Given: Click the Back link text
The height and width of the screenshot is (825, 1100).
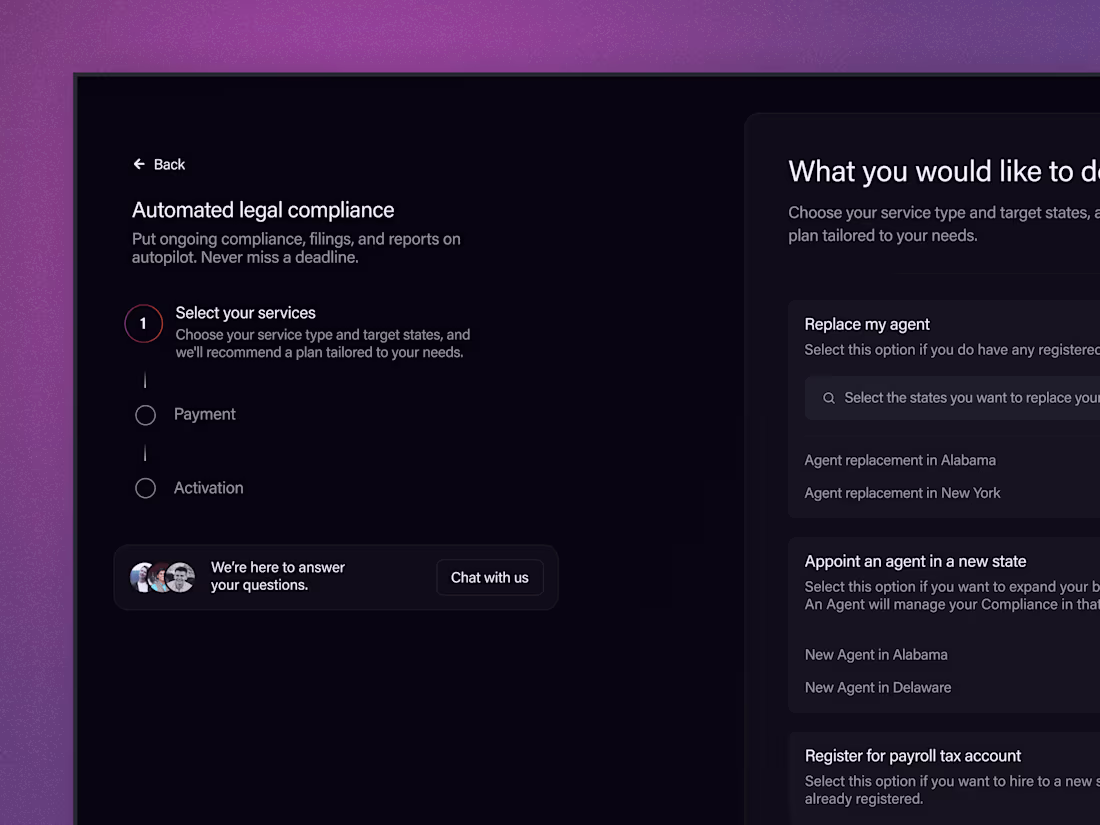Looking at the screenshot, I should pyautogui.click(x=169, y=164).
